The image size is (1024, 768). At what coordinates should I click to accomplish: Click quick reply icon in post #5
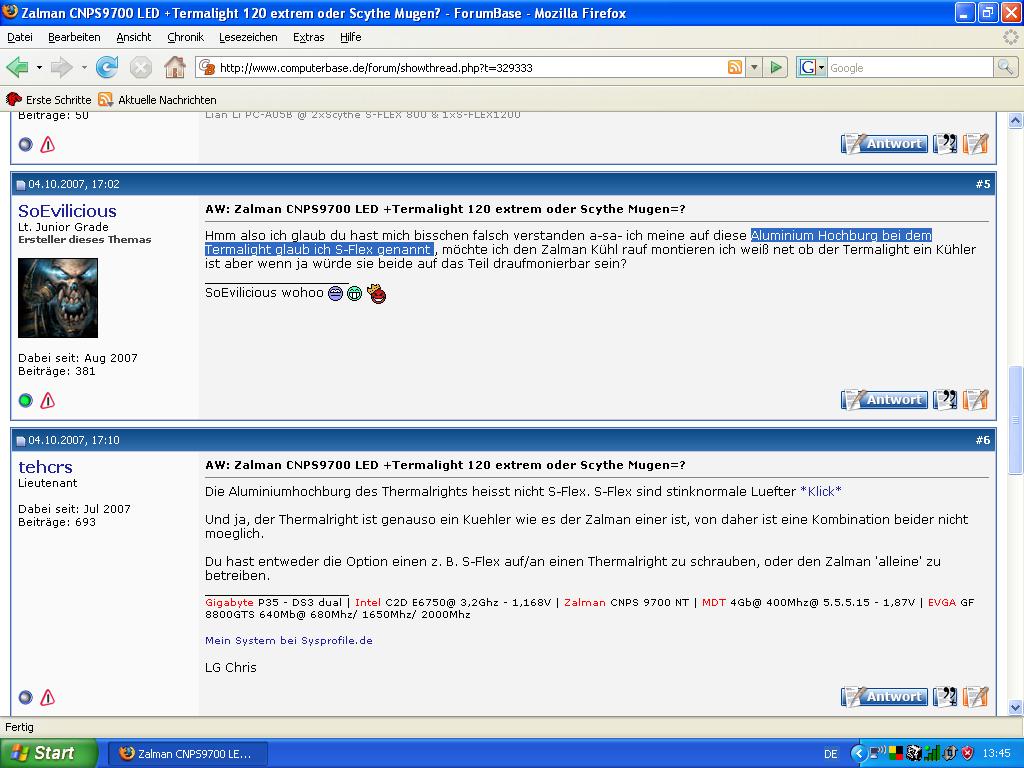click(976, 400)
